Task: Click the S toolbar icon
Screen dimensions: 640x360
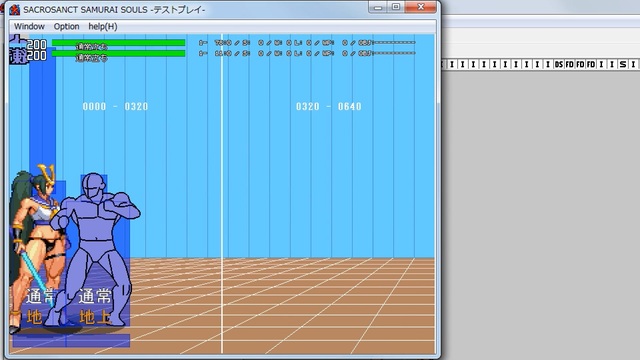Action: pos(622,64)
